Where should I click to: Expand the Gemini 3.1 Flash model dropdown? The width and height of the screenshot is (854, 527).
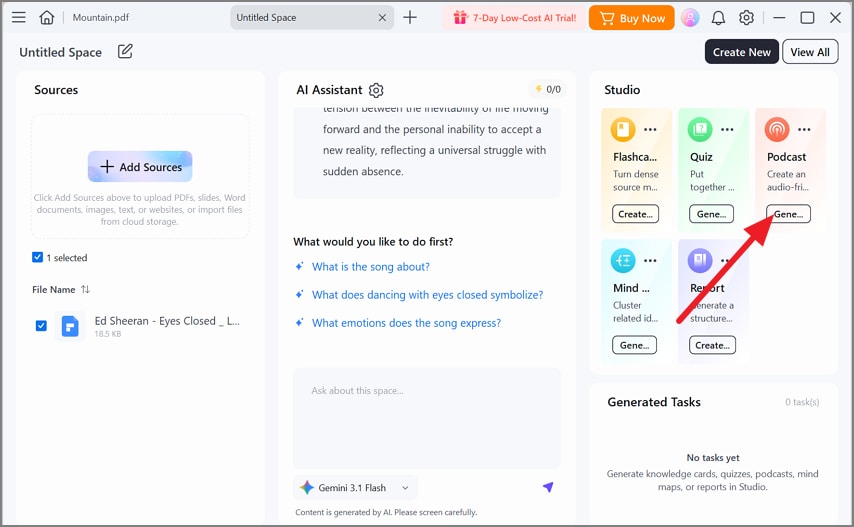point(356,488)
